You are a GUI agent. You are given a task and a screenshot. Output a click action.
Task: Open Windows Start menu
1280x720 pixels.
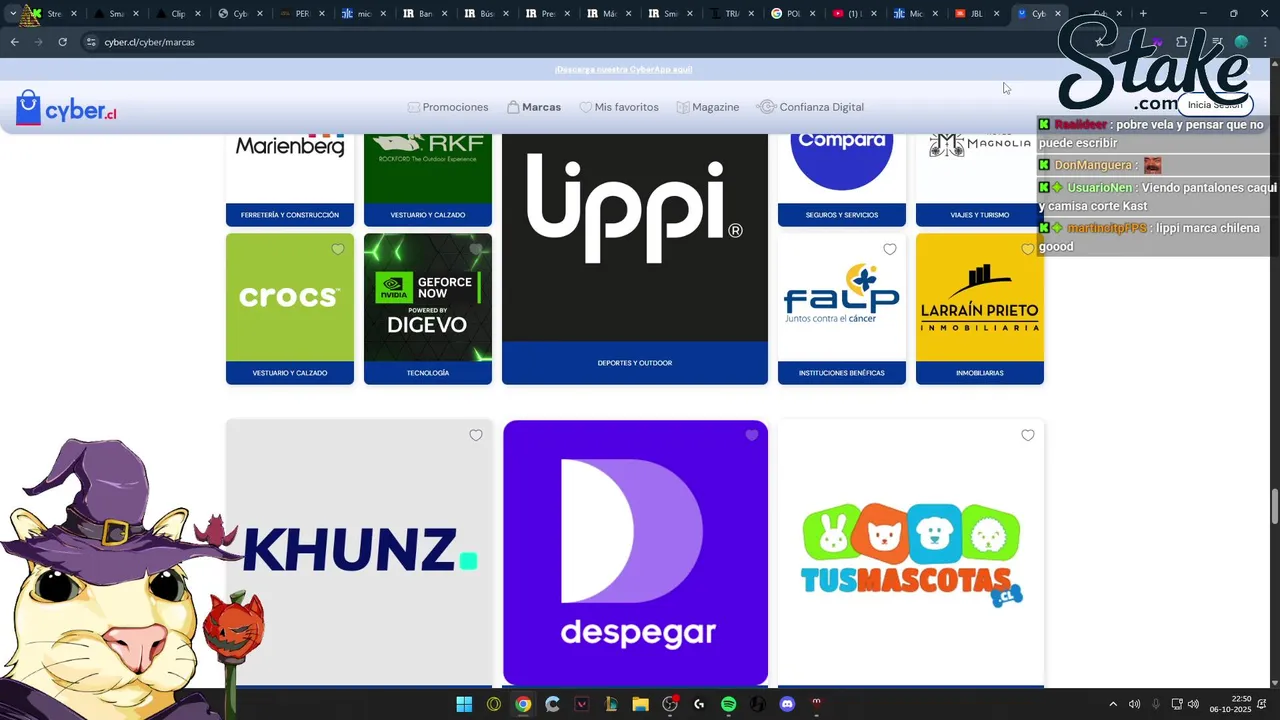coord(464,704)
